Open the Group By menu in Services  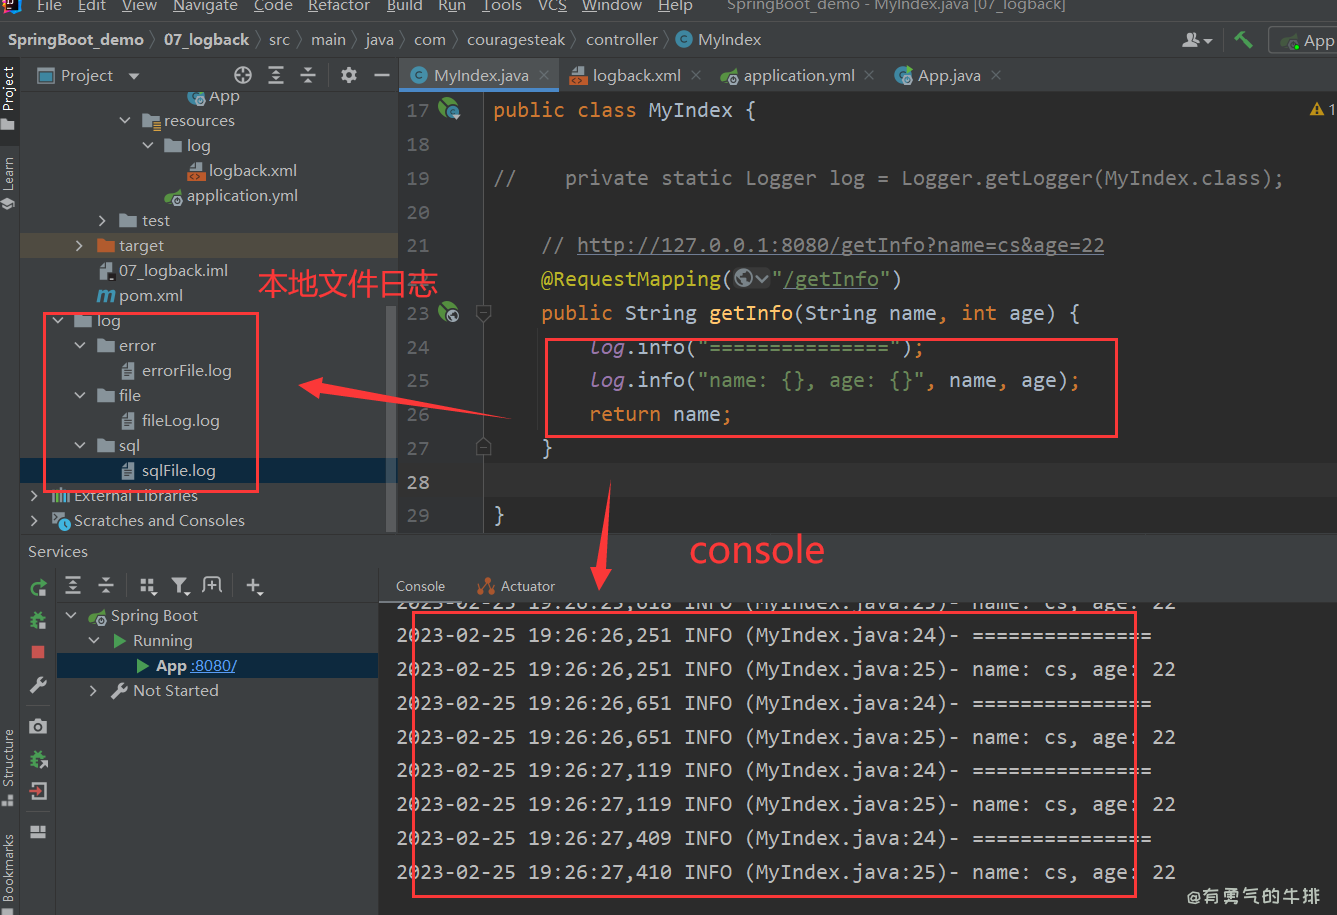point(148,586)
